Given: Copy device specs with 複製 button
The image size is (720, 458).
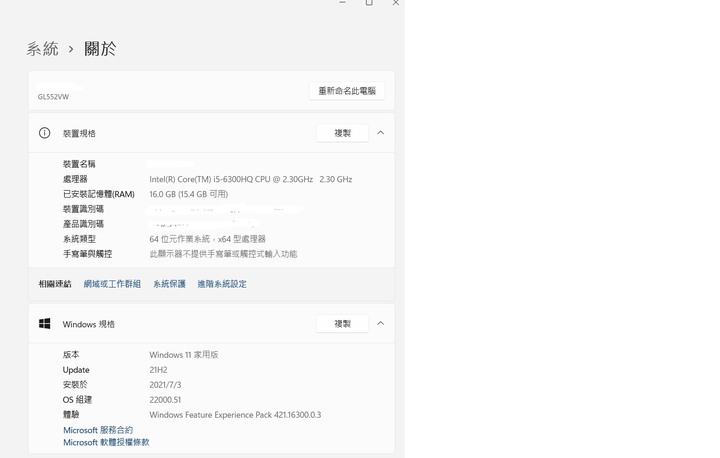Looking at the screenshot, I should click(343, 133).
